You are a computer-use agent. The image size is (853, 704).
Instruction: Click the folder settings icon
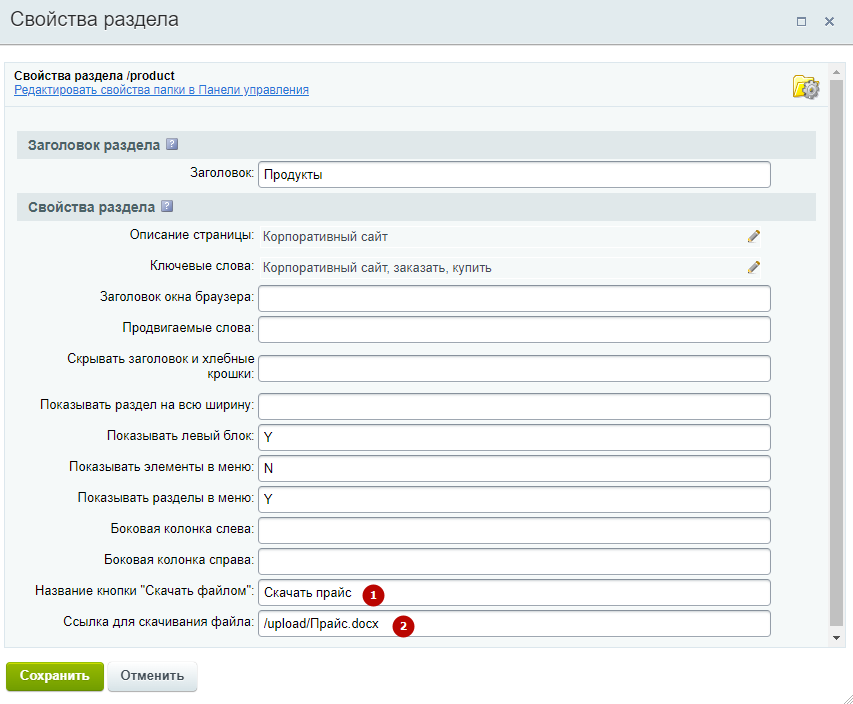(806, 87)
